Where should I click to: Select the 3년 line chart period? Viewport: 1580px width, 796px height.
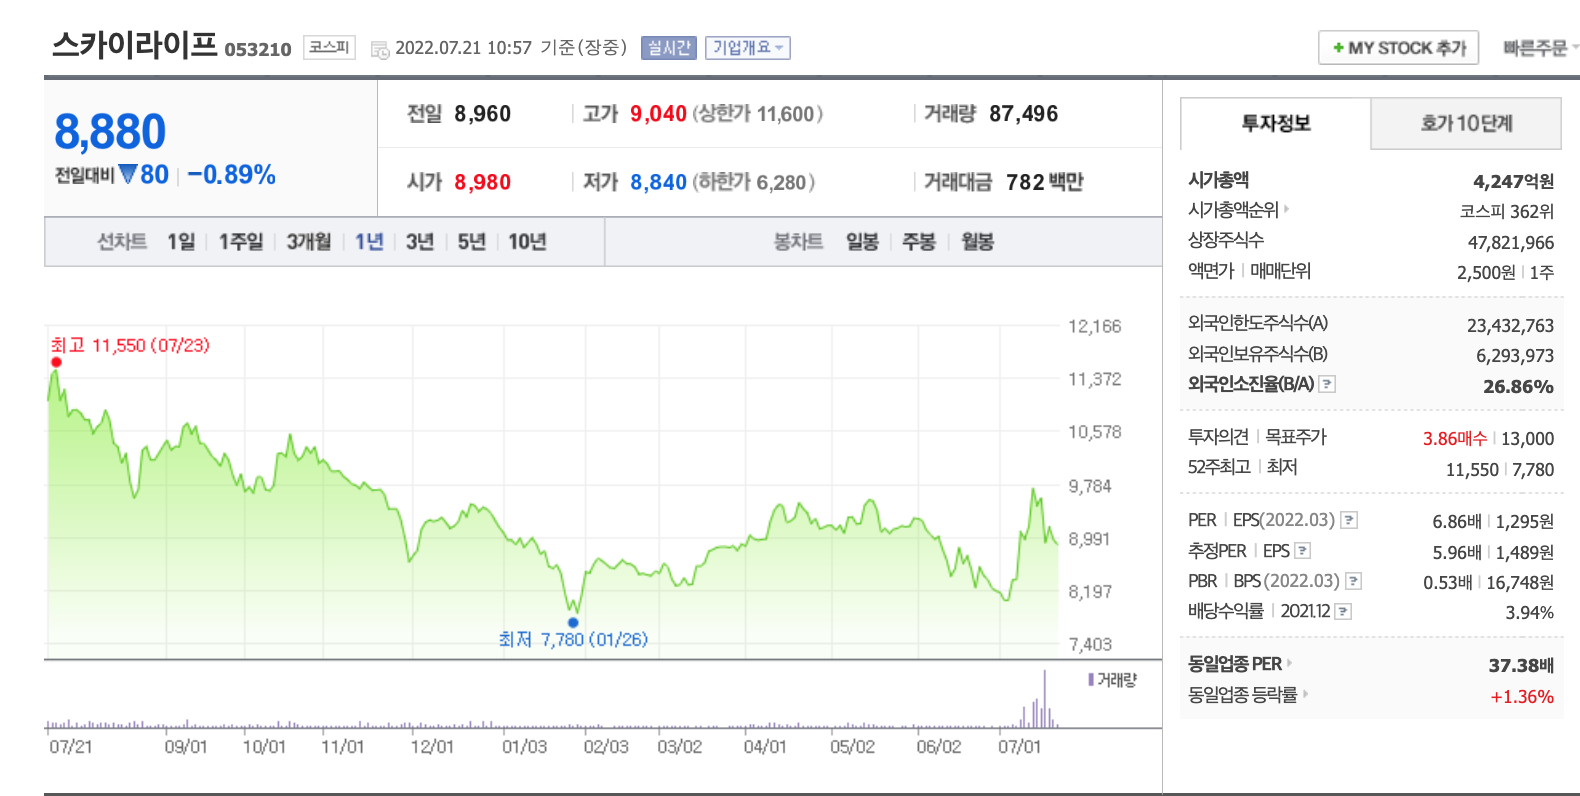420,242
